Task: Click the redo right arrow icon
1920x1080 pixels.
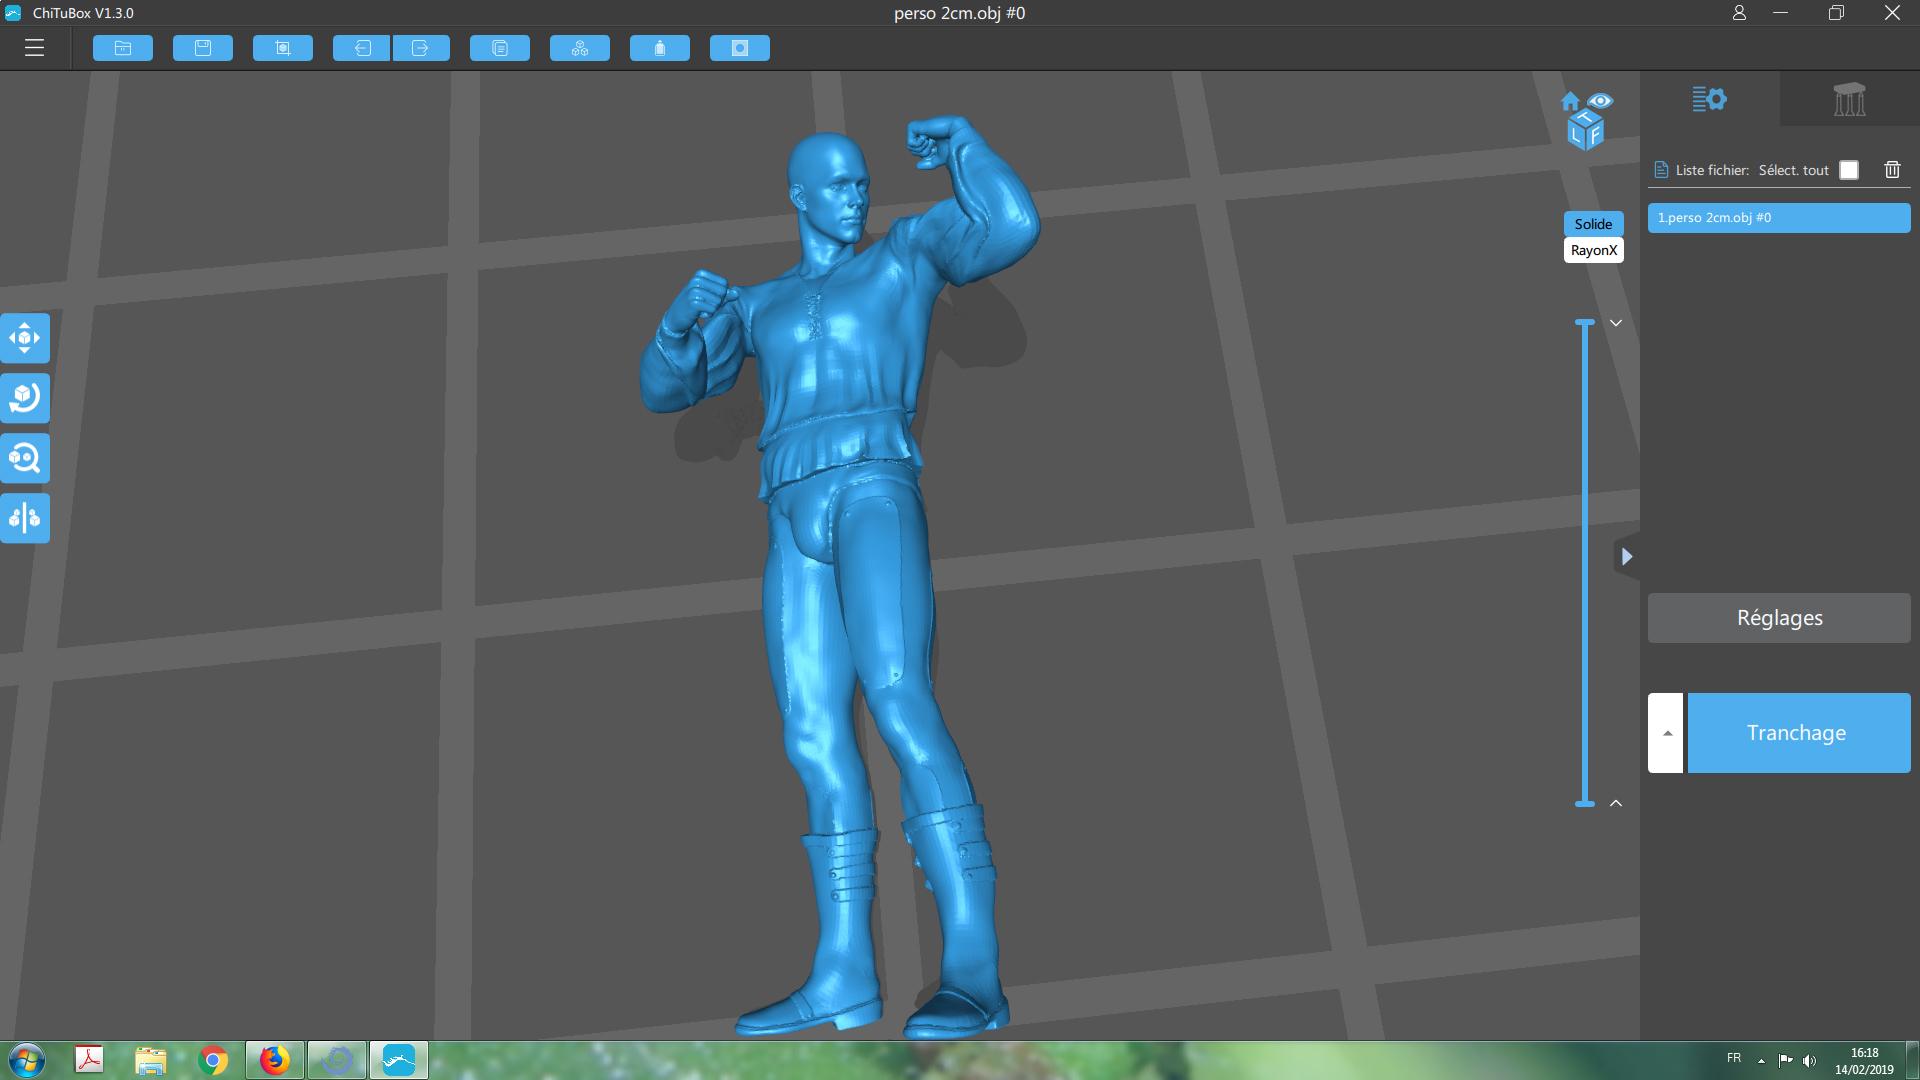Action: tap(421, 48)
